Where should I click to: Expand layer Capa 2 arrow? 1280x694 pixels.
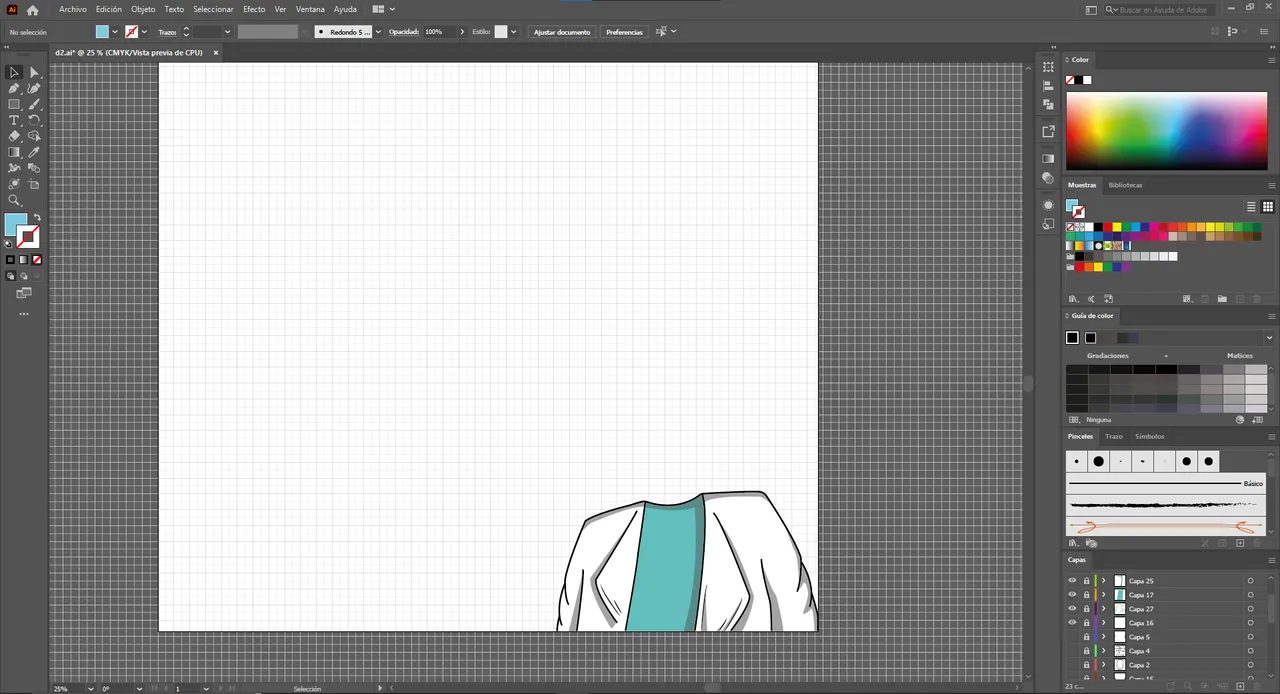(1104, 664)
